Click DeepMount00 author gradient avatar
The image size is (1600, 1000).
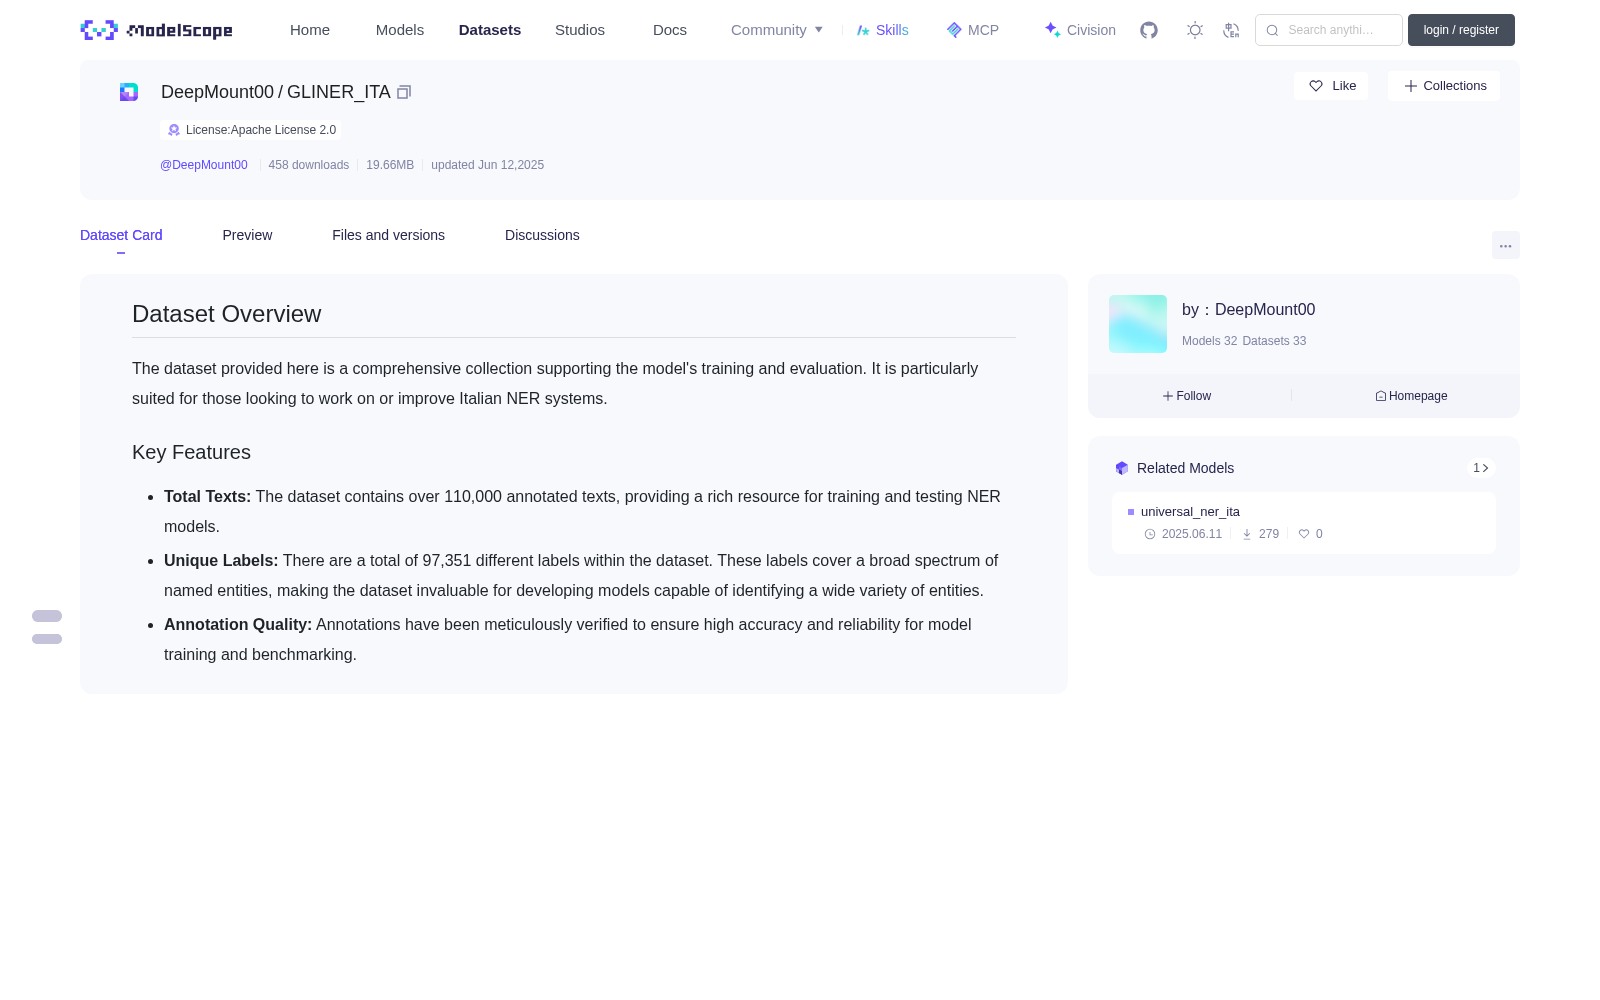(x=1138, y=324)
